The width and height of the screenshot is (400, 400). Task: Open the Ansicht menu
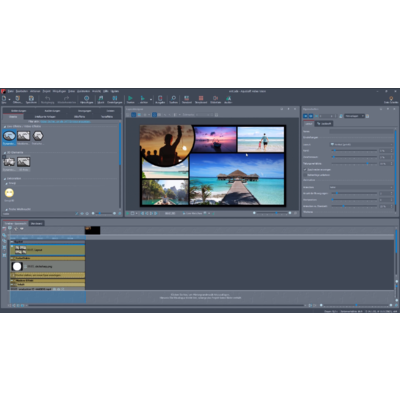coord(96,91)
